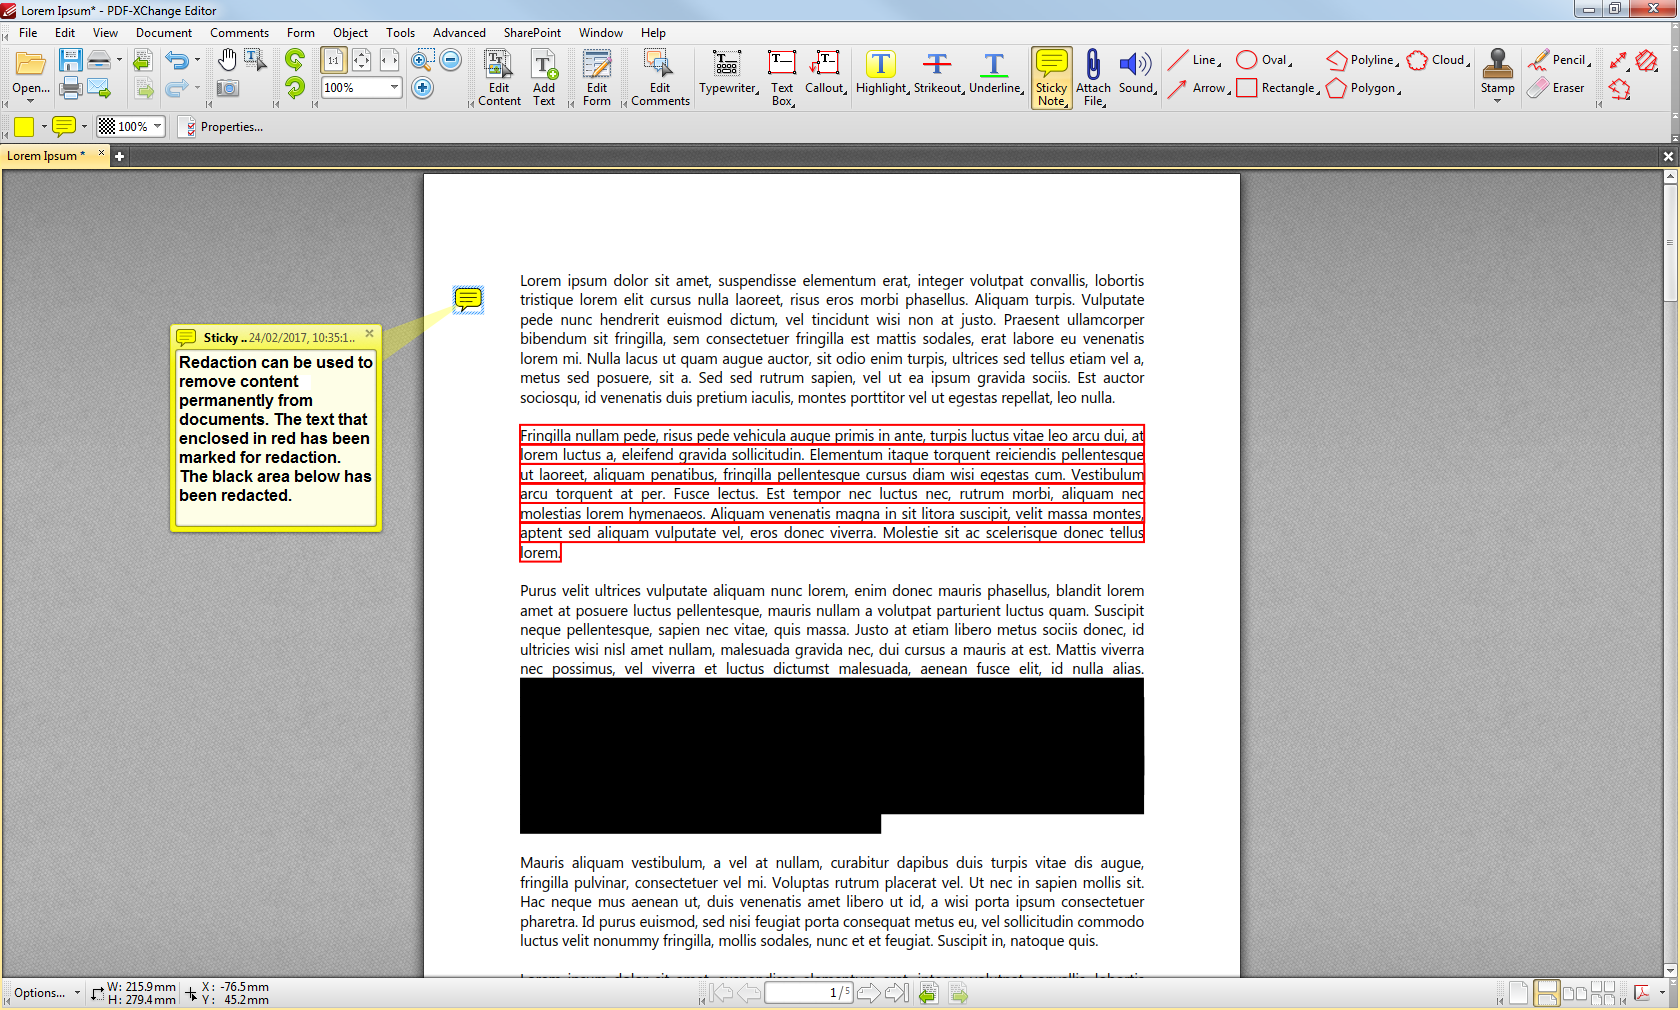Activate the Edit Comments tool

(660, 78)
